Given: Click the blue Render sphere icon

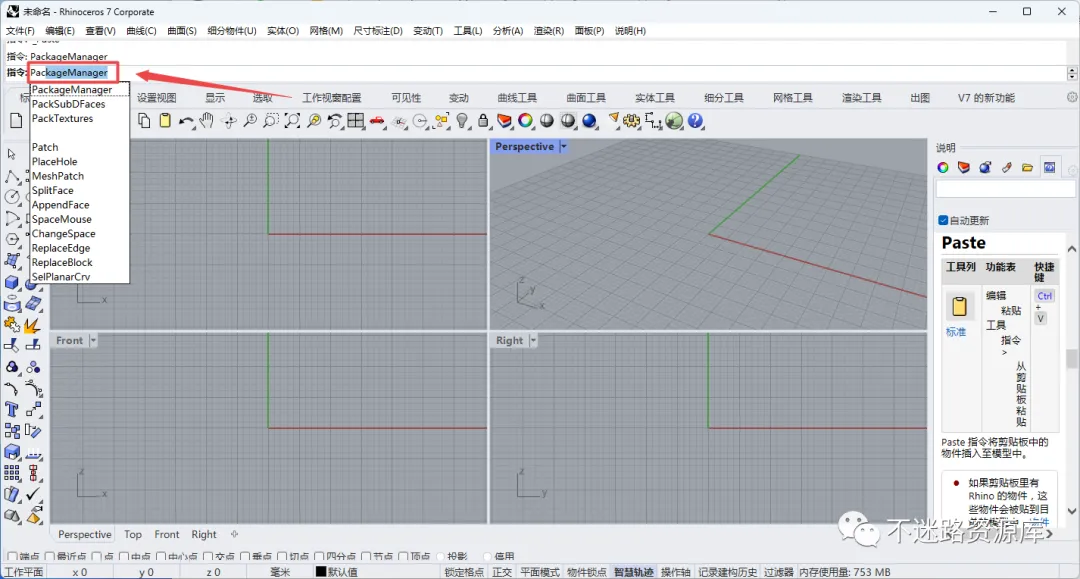Looking at the screenshot, I should point(589,121).
